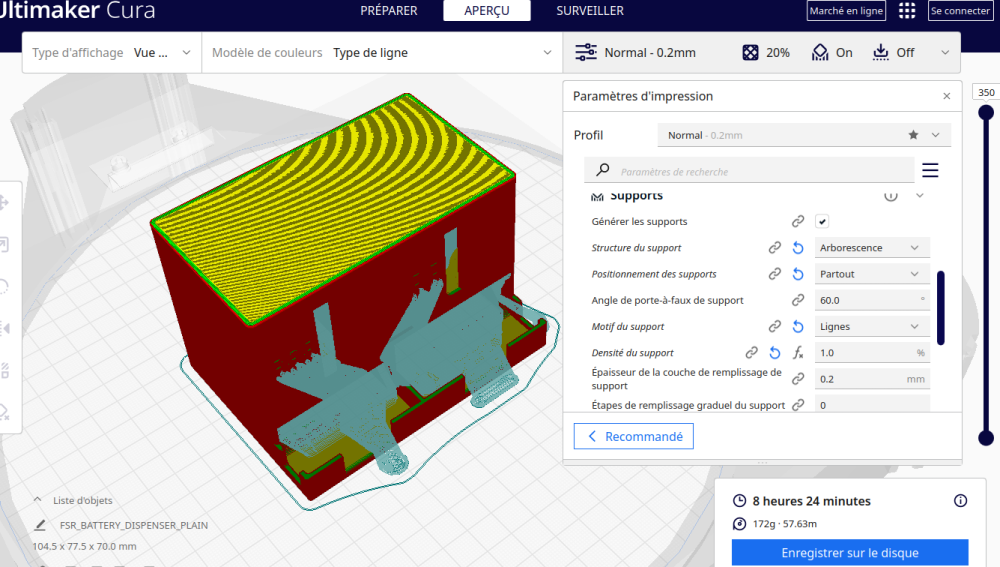This screenshot has height=567, width=1000.
Task: Switch to the PRÉPARER tab
Action: click(389, 11)
